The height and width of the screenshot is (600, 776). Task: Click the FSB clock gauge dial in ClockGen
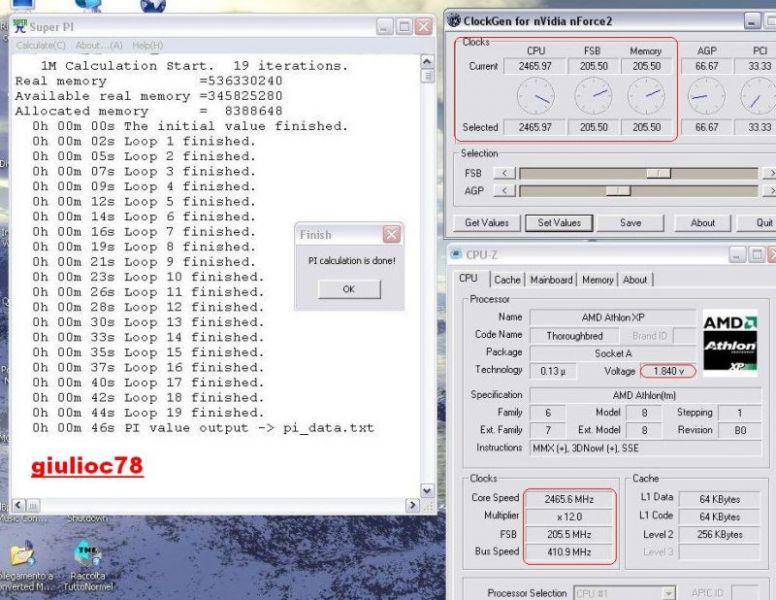(x=593, y=96)
